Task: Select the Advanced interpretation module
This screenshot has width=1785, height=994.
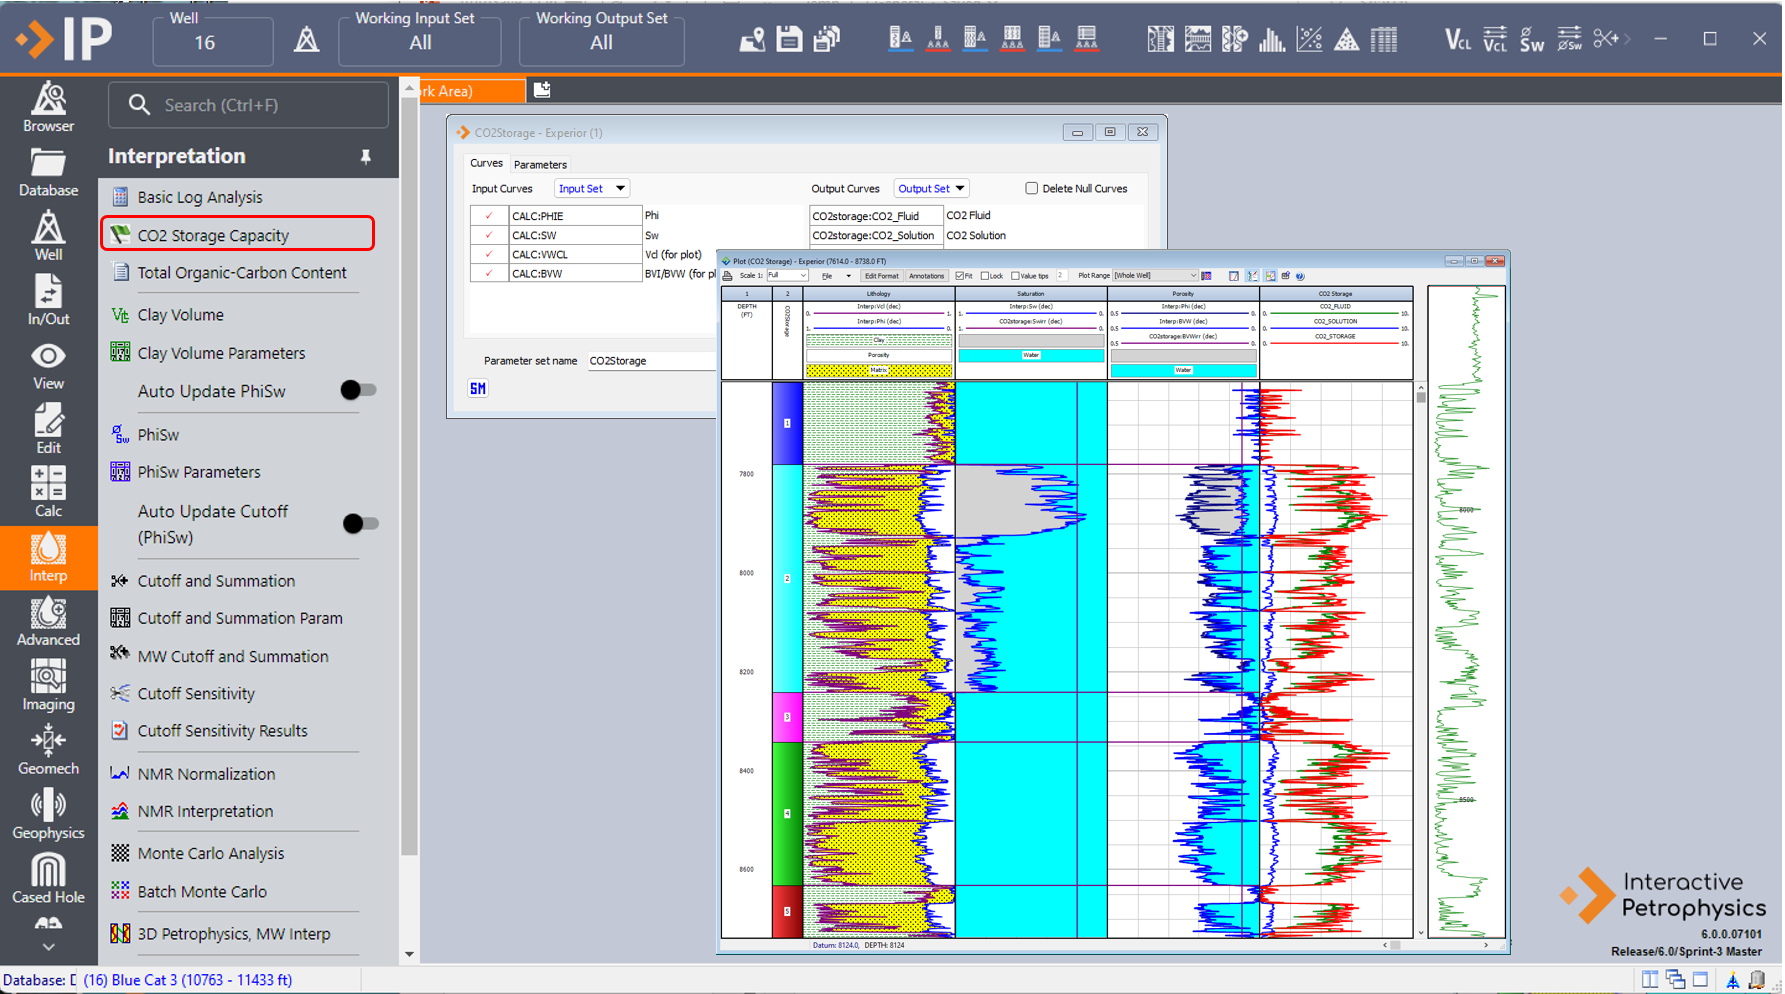Action: tap(47, 620)
